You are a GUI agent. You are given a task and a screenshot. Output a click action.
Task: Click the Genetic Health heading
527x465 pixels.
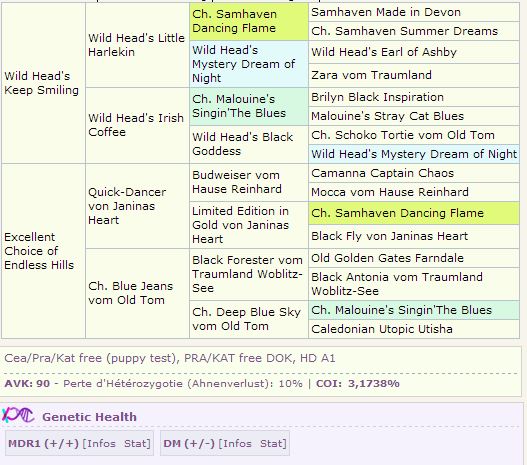coord(89,417)
